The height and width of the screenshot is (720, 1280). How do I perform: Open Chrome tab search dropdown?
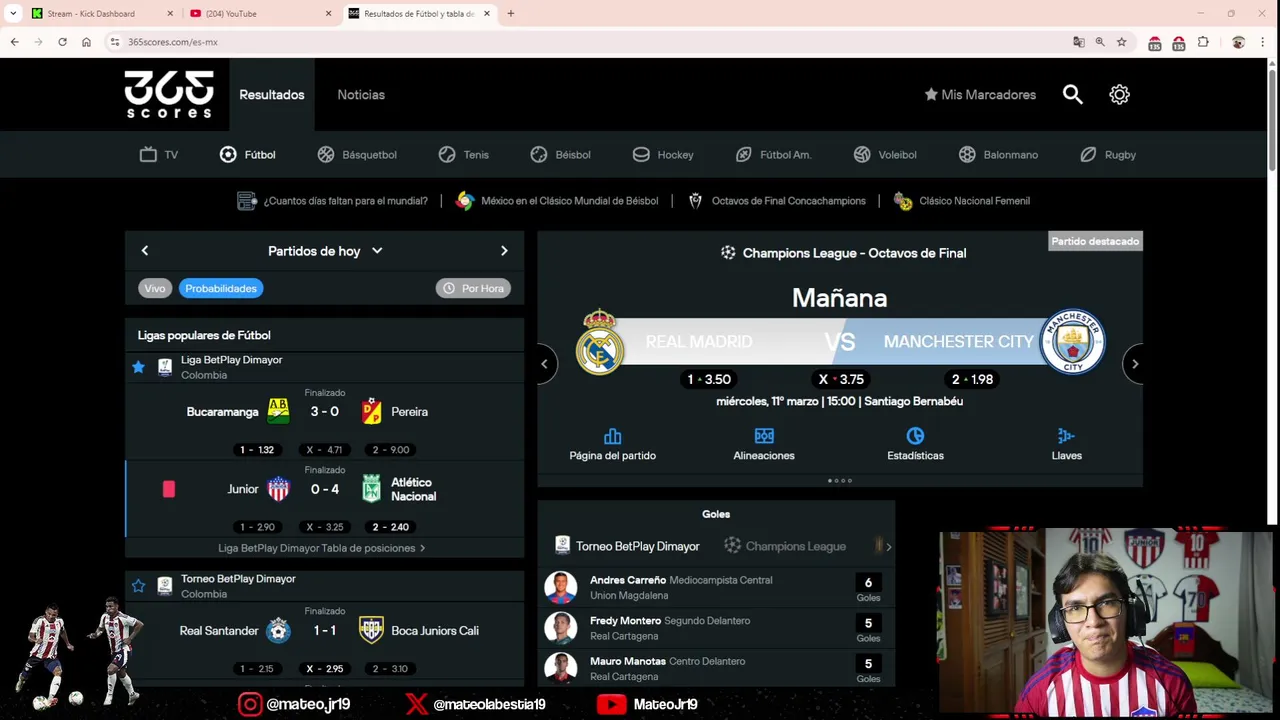[13, 13]
